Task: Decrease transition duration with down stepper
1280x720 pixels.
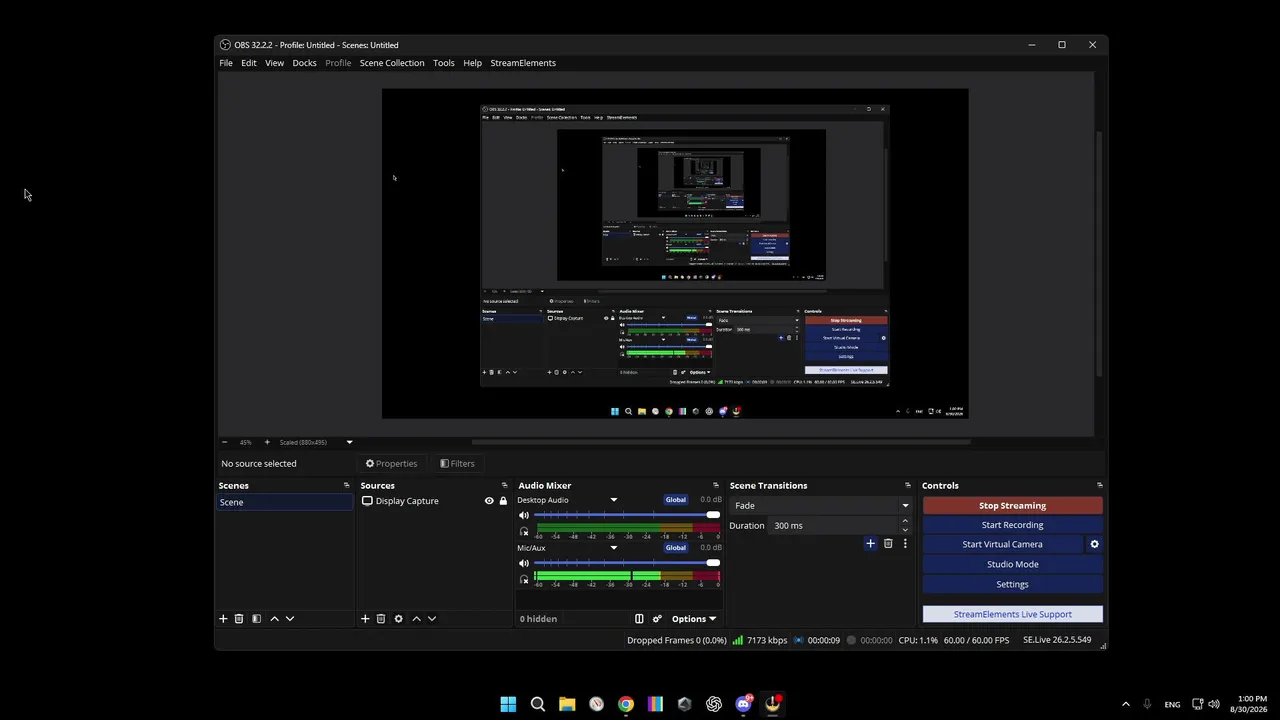Action: point(905,530)
